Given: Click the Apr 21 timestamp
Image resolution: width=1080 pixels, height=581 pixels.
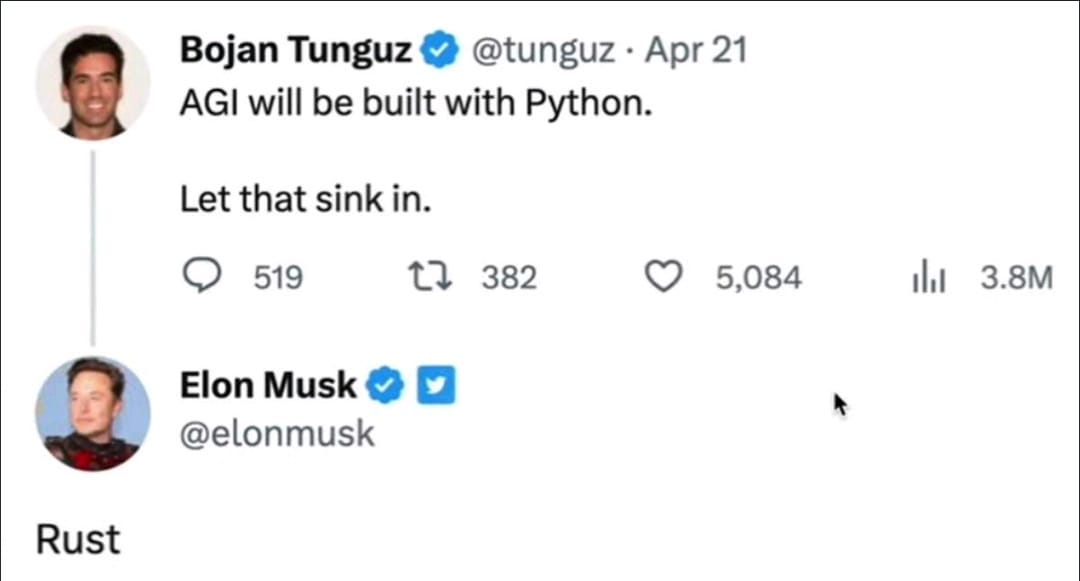Looking at the screenshot, I should pos(695,51).
